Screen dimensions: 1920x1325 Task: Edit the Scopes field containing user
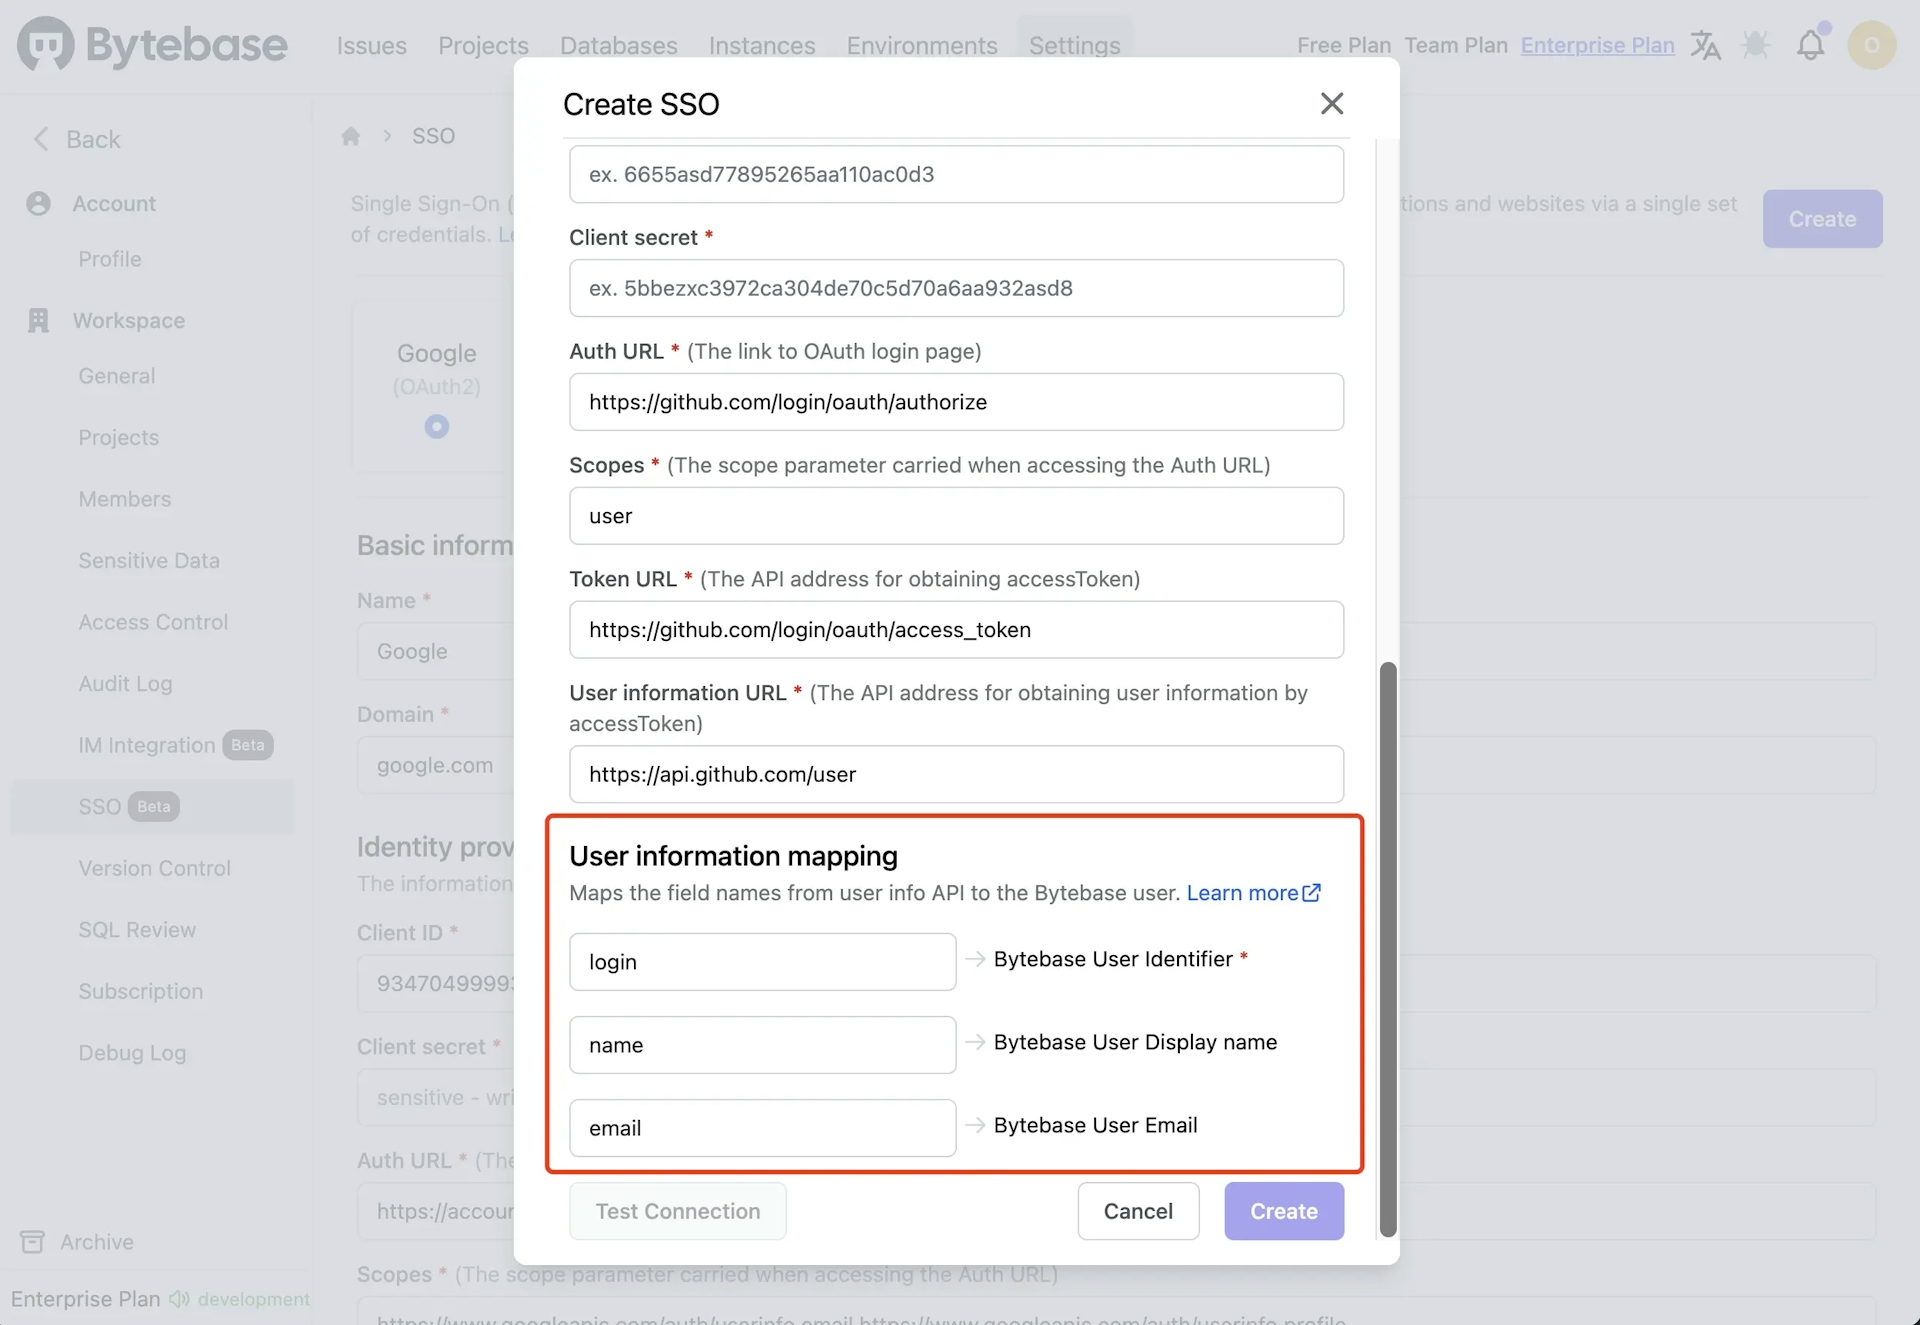tap(956, 516)
